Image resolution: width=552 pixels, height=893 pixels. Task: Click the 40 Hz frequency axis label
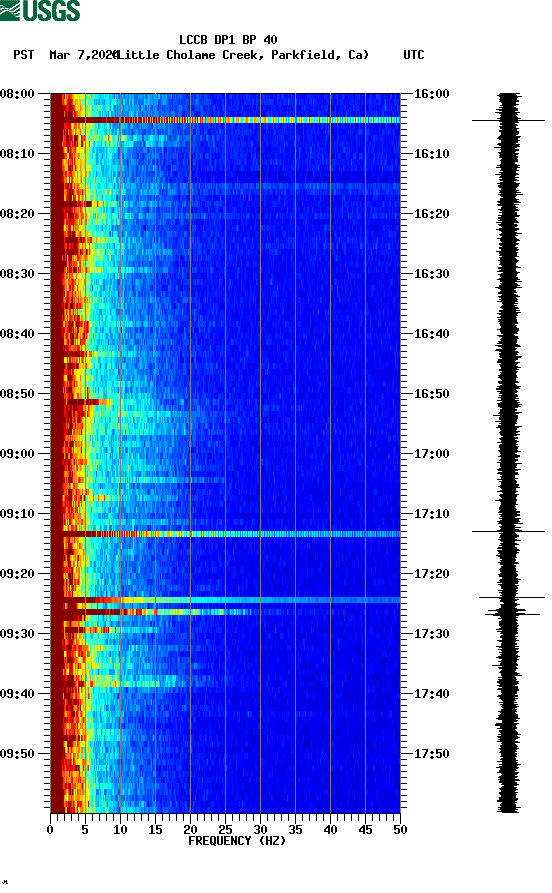(330, 830)
